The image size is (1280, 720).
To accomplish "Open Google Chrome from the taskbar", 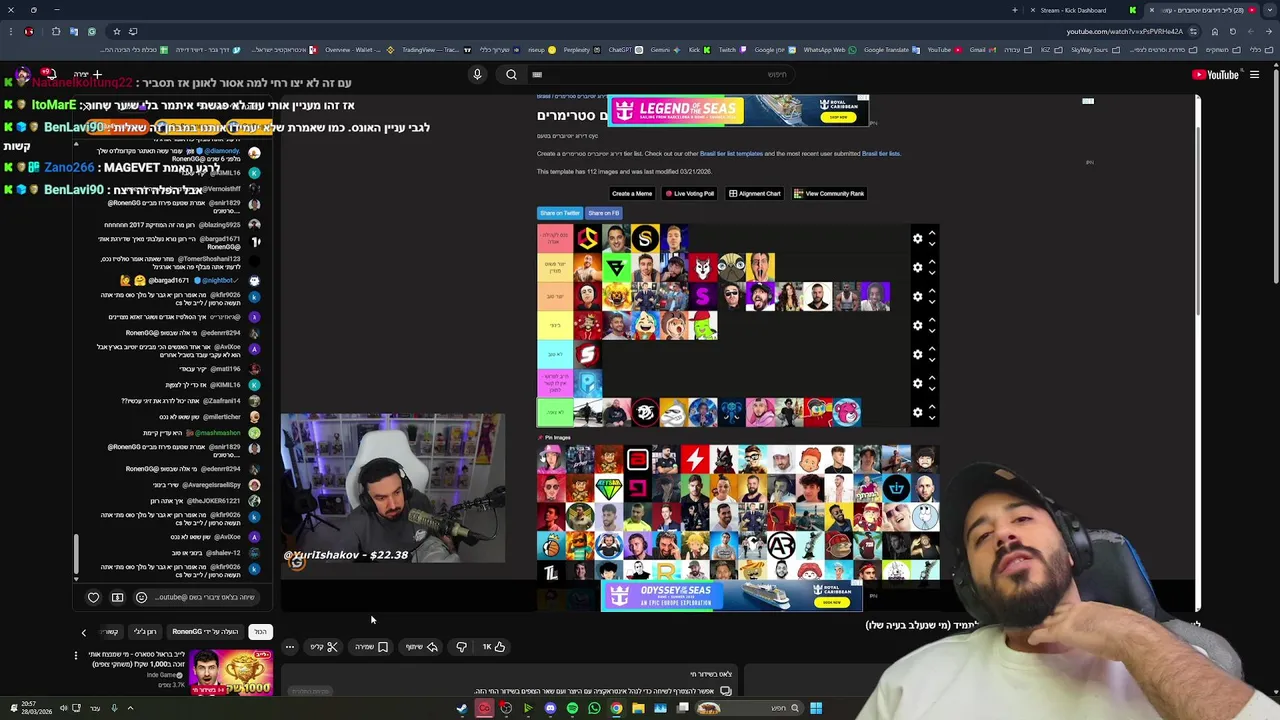I will 616,708.
